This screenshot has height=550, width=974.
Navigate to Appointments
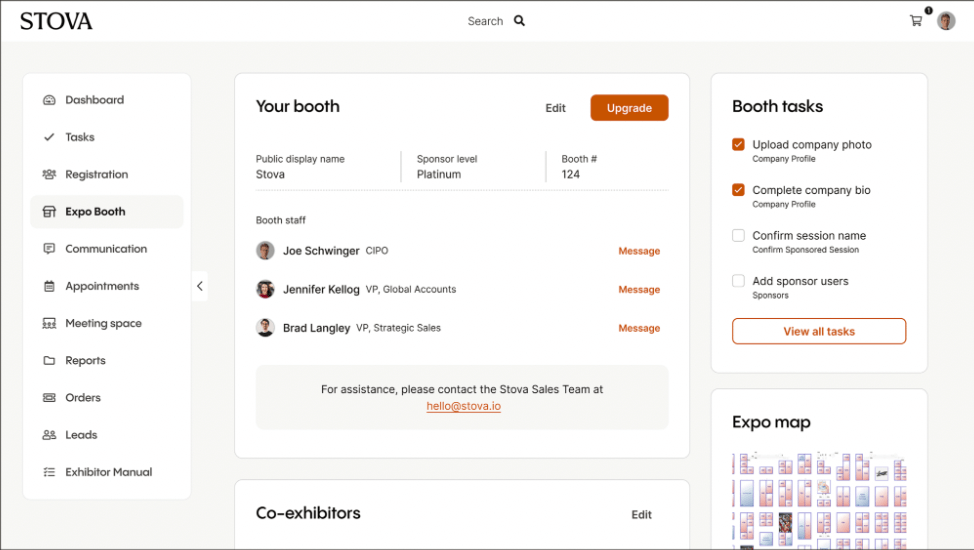tap(107, 286)
